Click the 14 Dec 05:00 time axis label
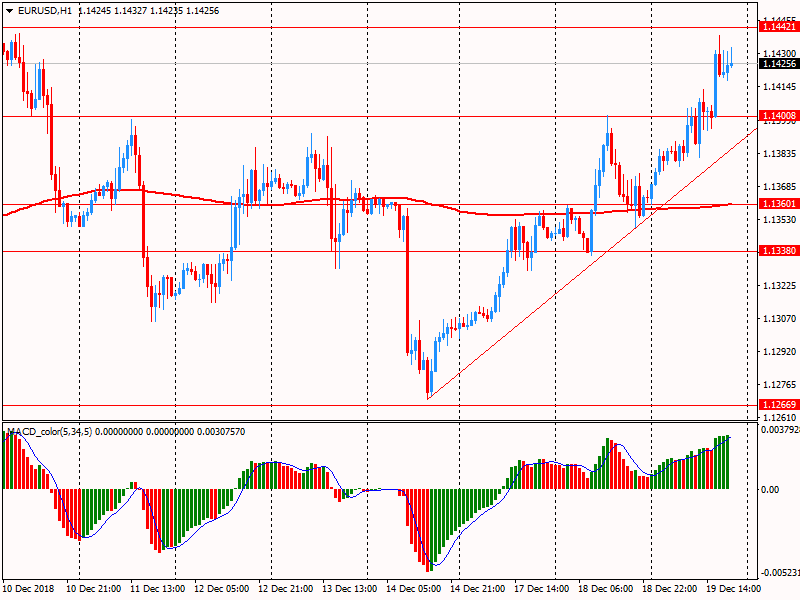Screen dimensions: 800x600 pos(413,588)
